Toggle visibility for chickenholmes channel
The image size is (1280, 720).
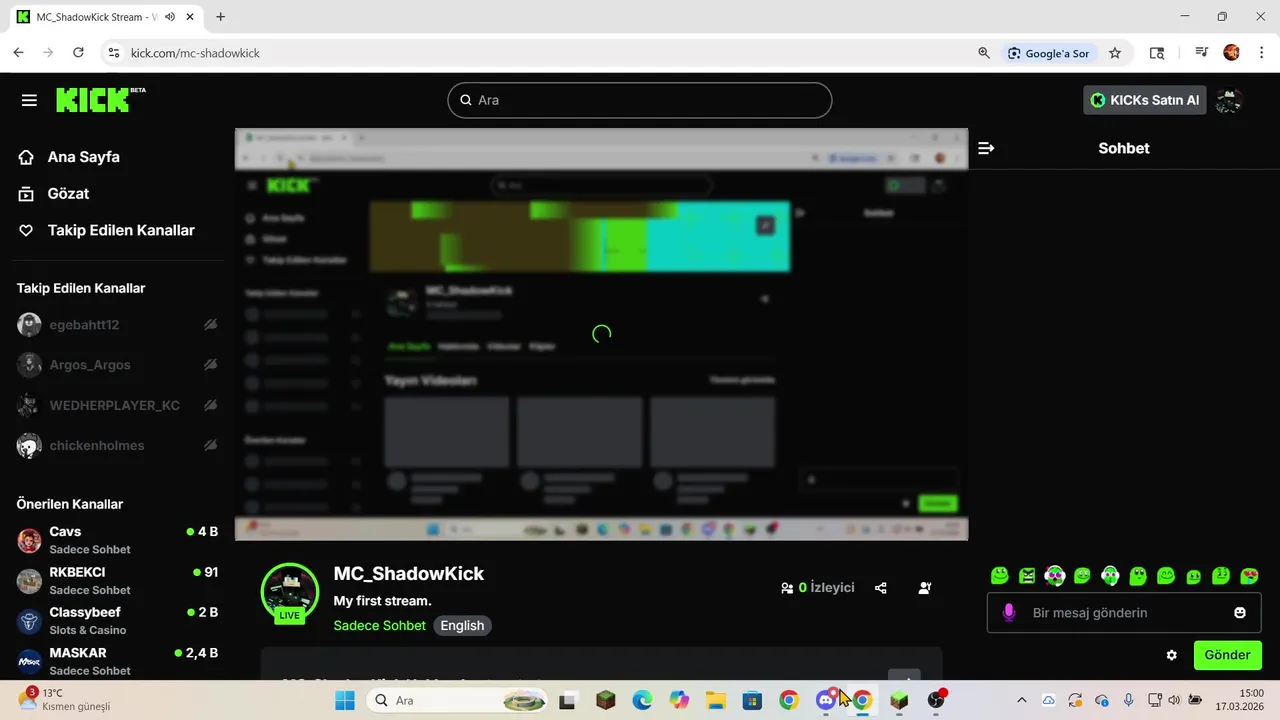click(210, 445)
